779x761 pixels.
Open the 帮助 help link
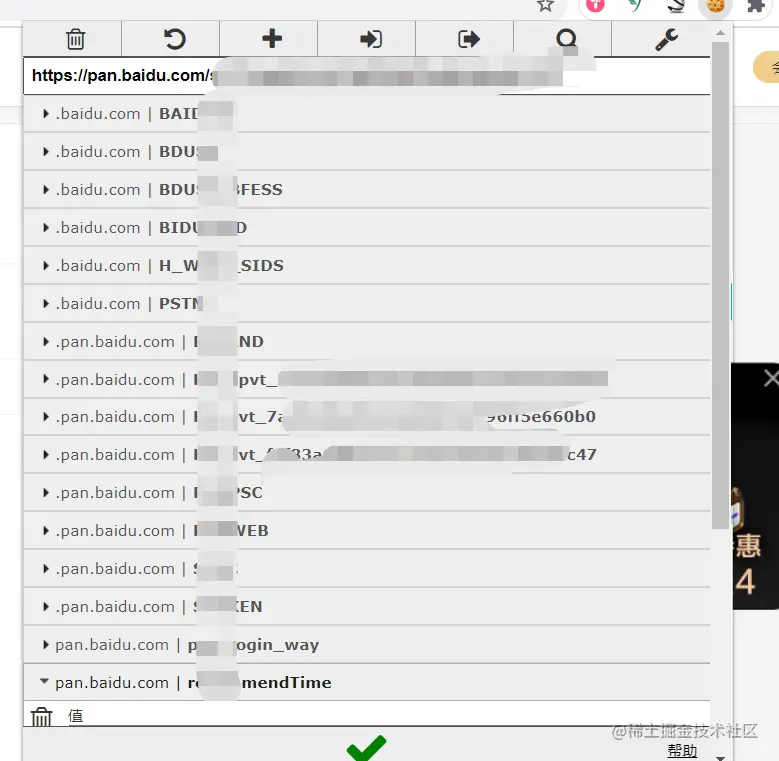point(682,751)
